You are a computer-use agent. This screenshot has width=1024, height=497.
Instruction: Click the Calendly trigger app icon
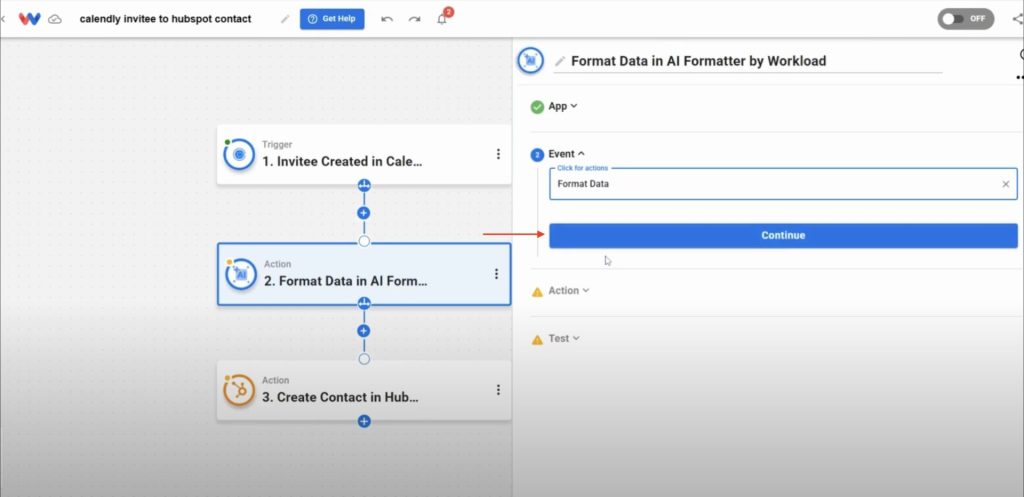239,155
